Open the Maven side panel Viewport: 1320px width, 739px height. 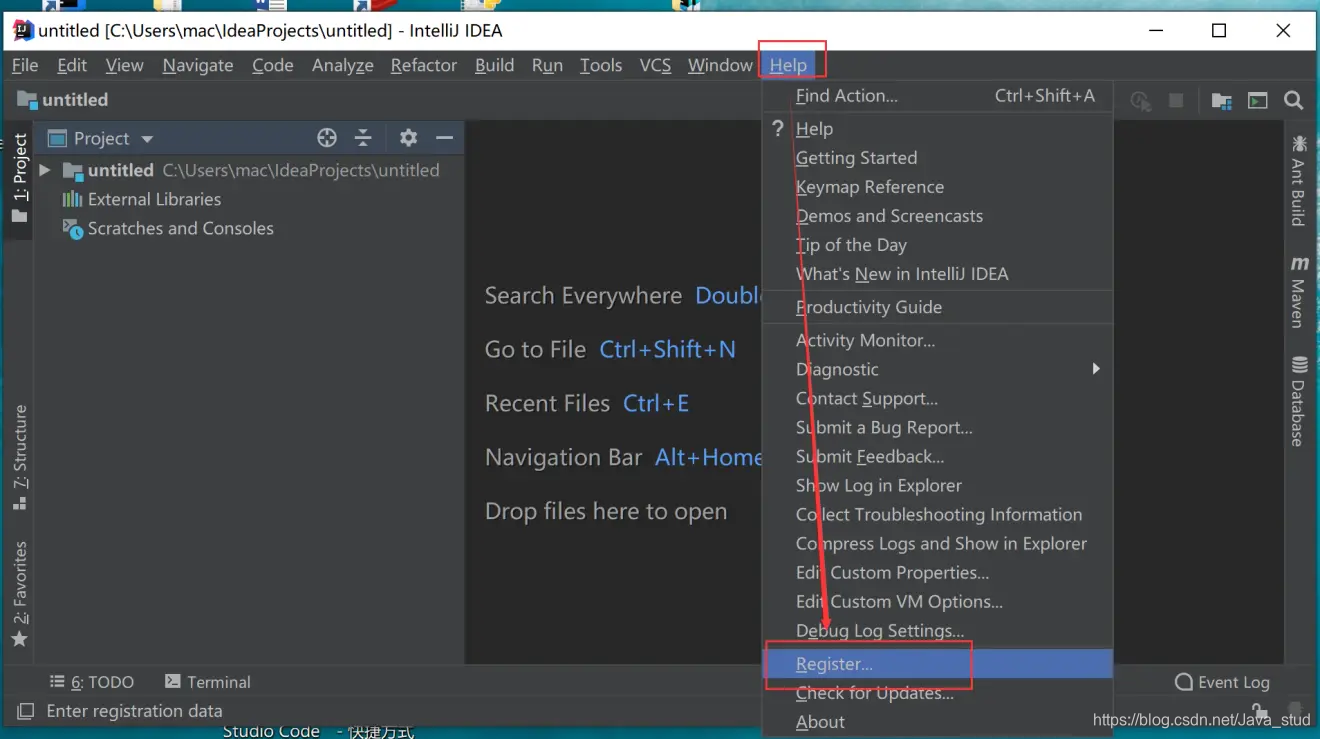click(x=1298, y=291)
